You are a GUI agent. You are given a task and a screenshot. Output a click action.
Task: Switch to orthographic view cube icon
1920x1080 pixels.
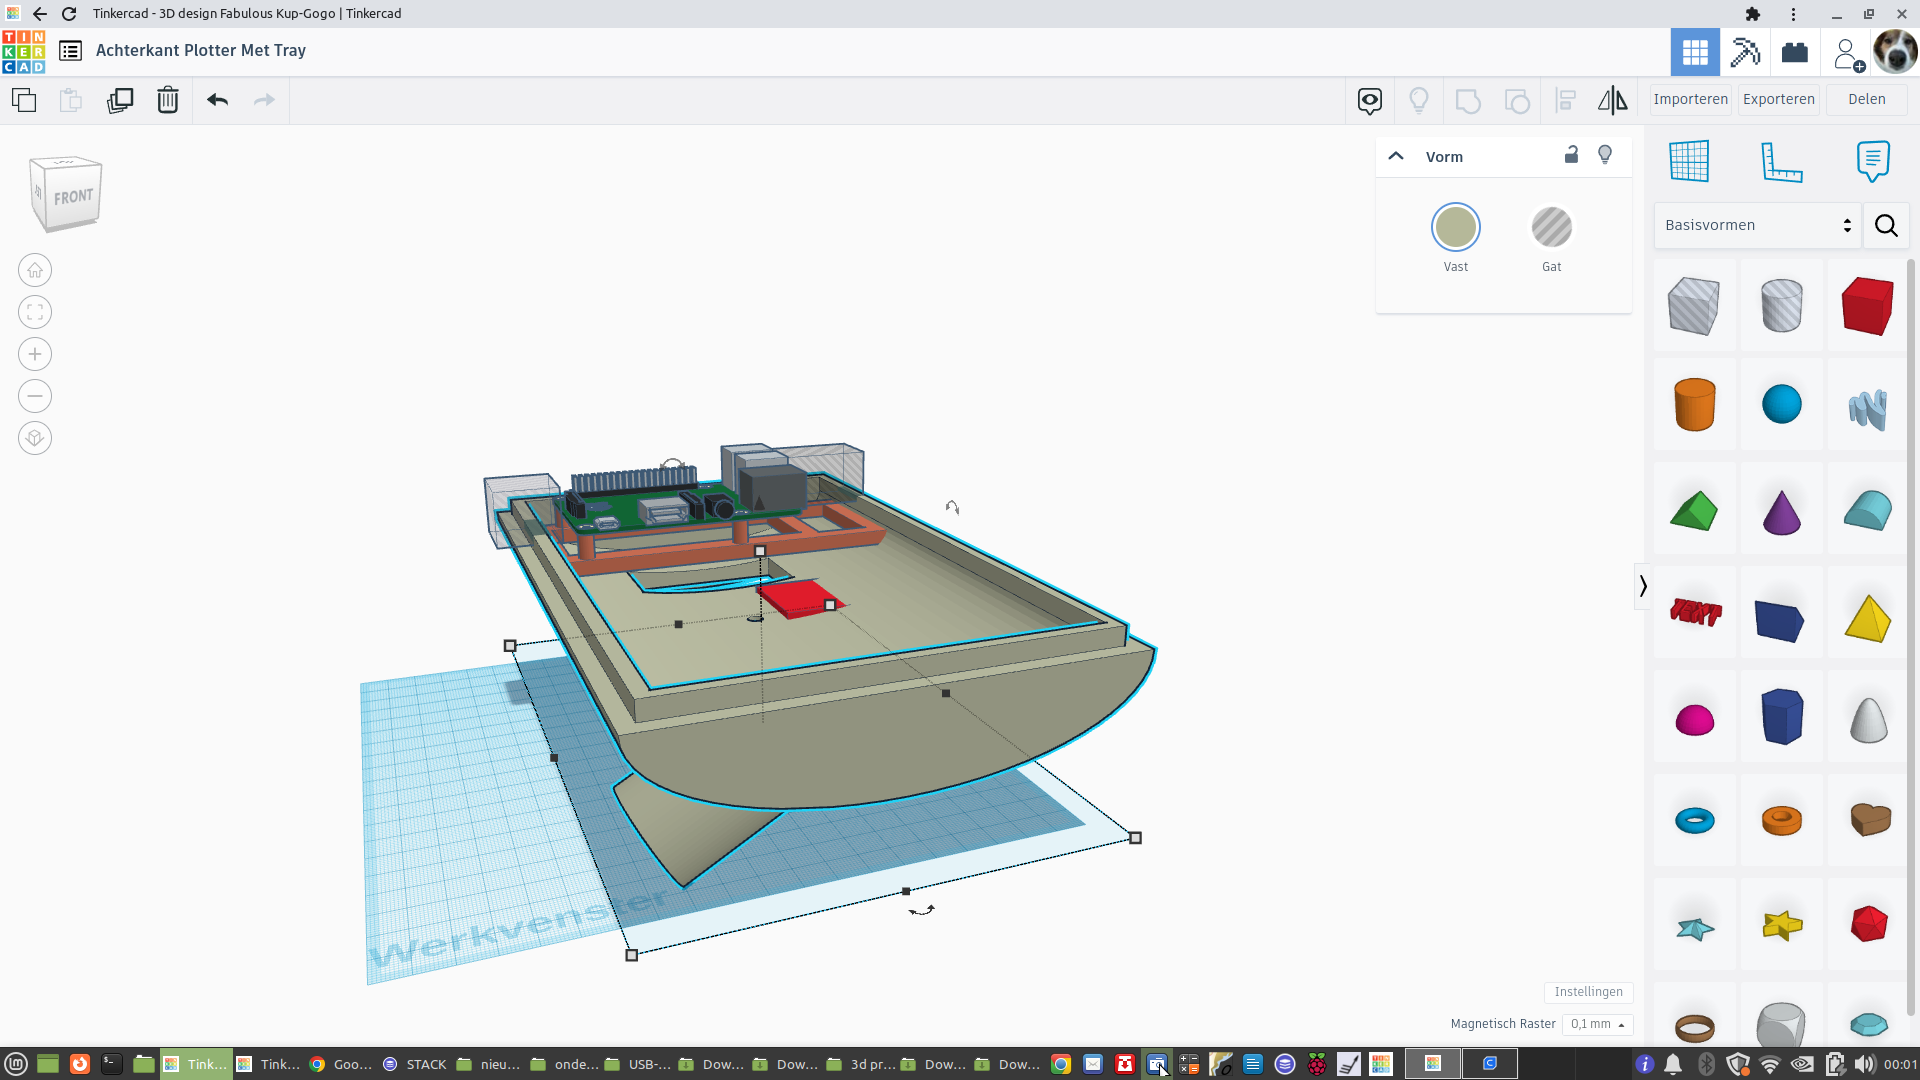pyautogui.click(x=35, y=438)
